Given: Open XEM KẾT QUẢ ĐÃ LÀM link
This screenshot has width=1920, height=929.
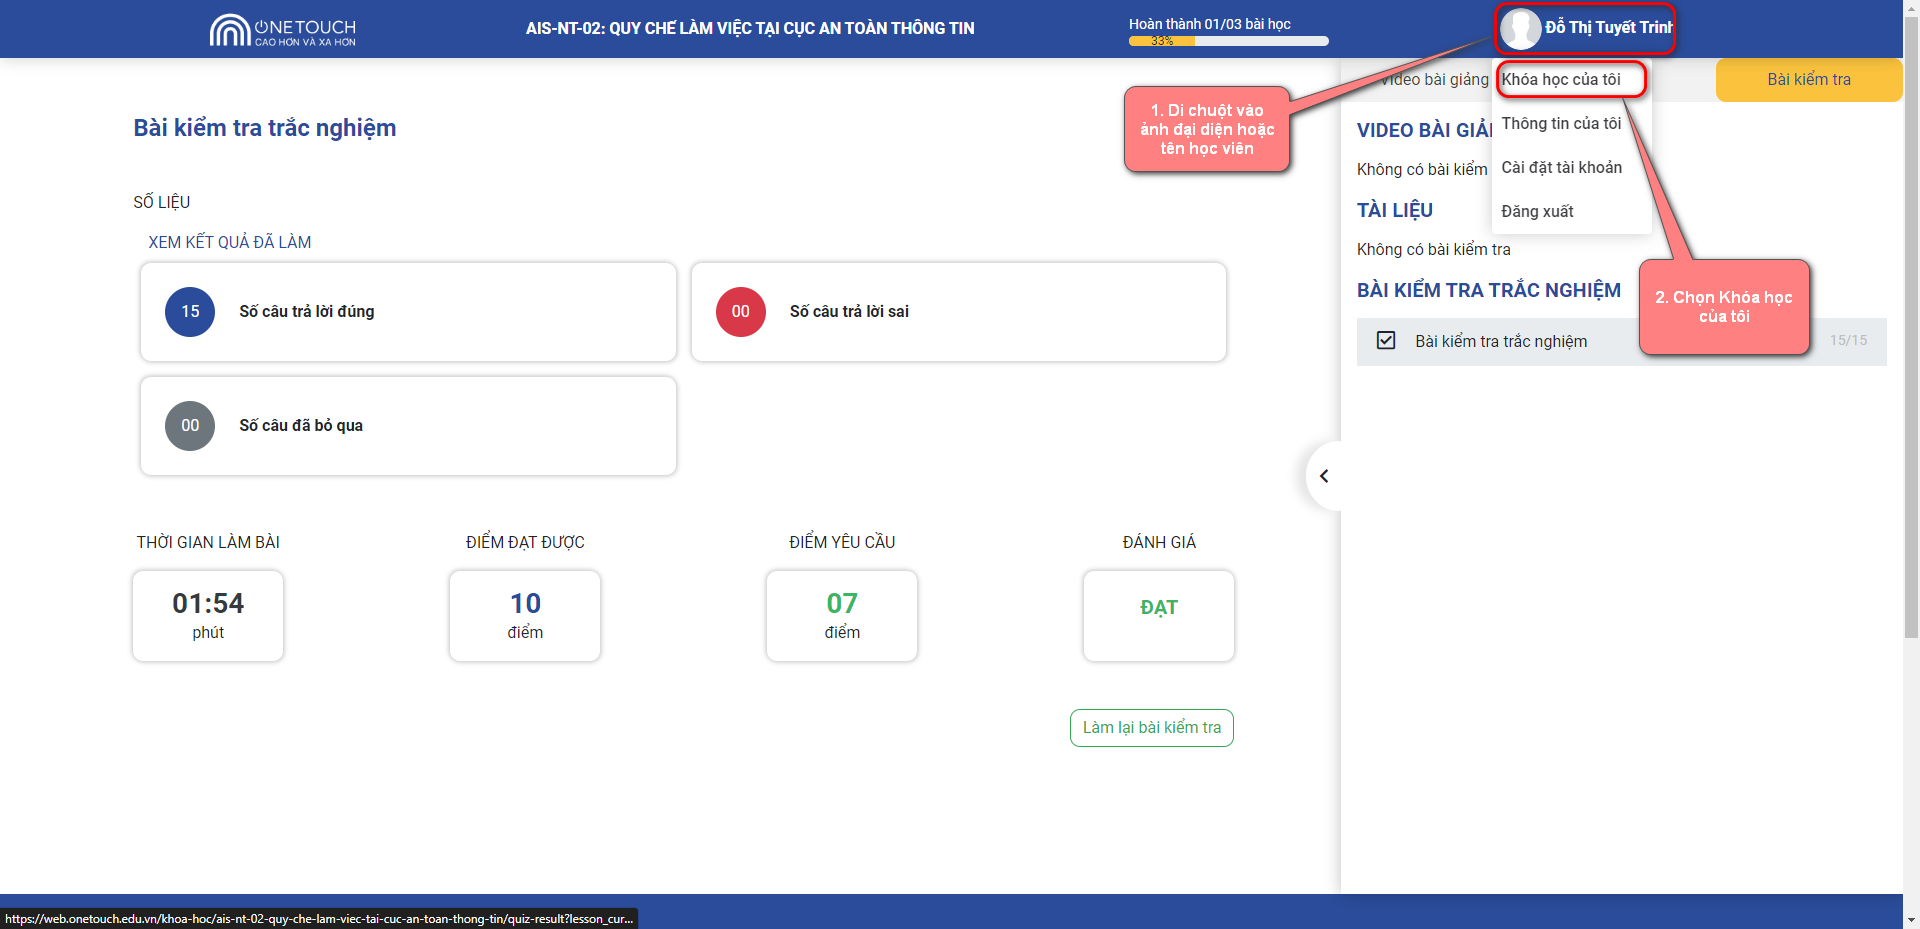Looking at the screenshot, I should 230,242.
